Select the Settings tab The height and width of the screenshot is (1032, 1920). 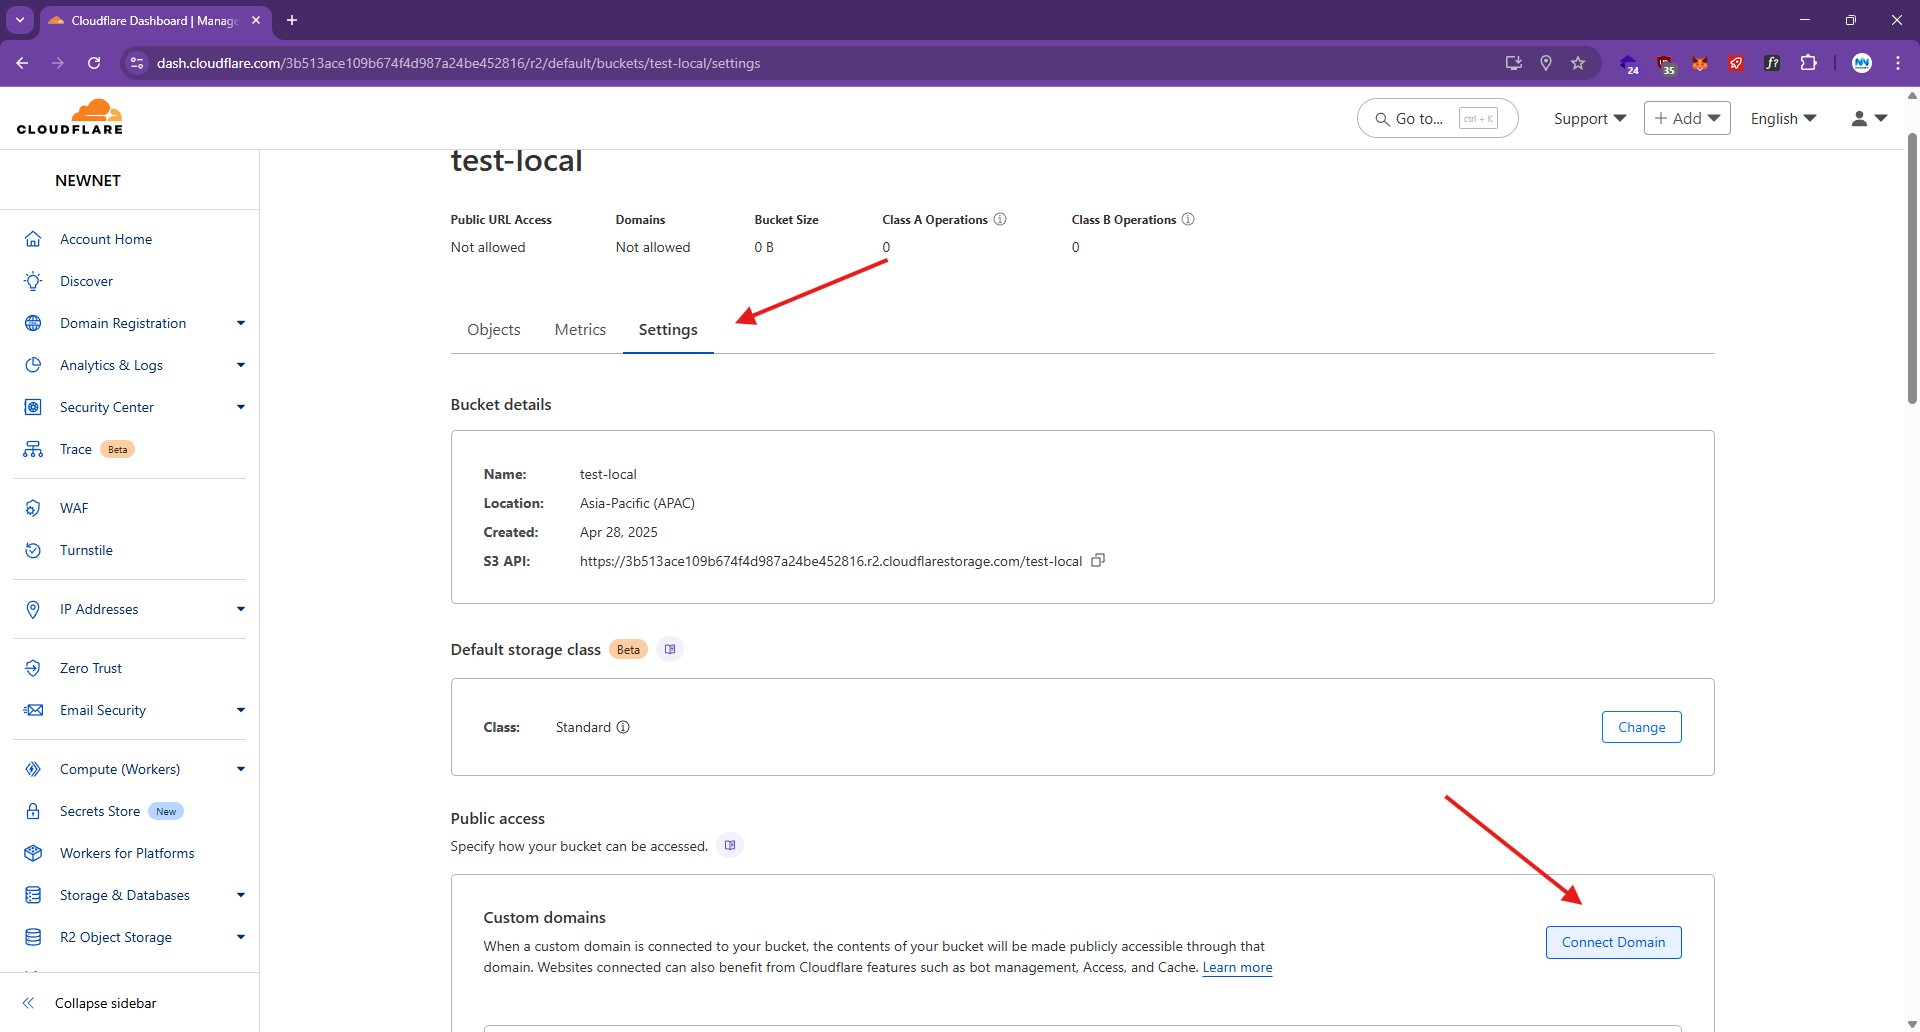click(668, 330)
